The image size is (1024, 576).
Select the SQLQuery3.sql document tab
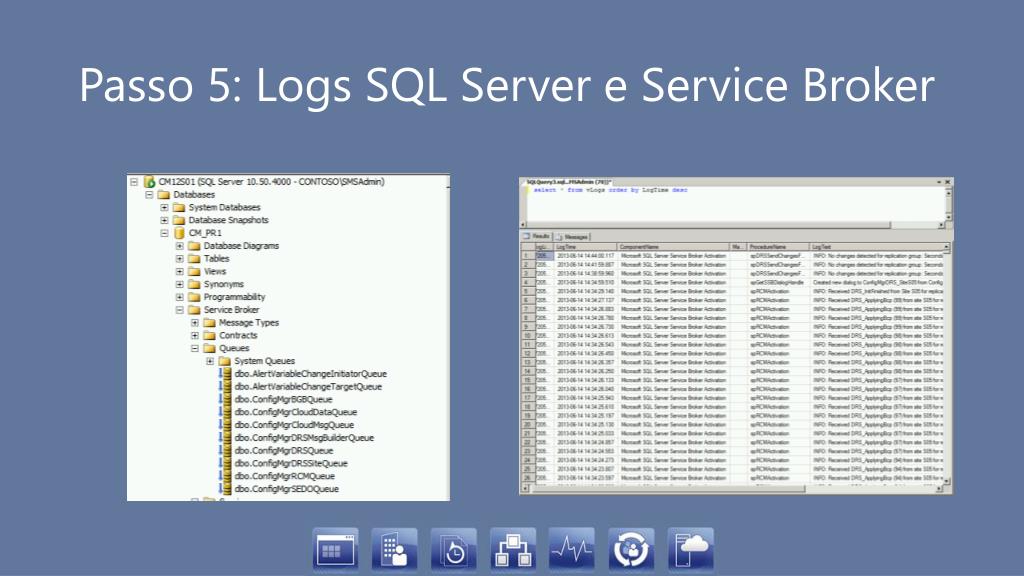tap(568, 182)
